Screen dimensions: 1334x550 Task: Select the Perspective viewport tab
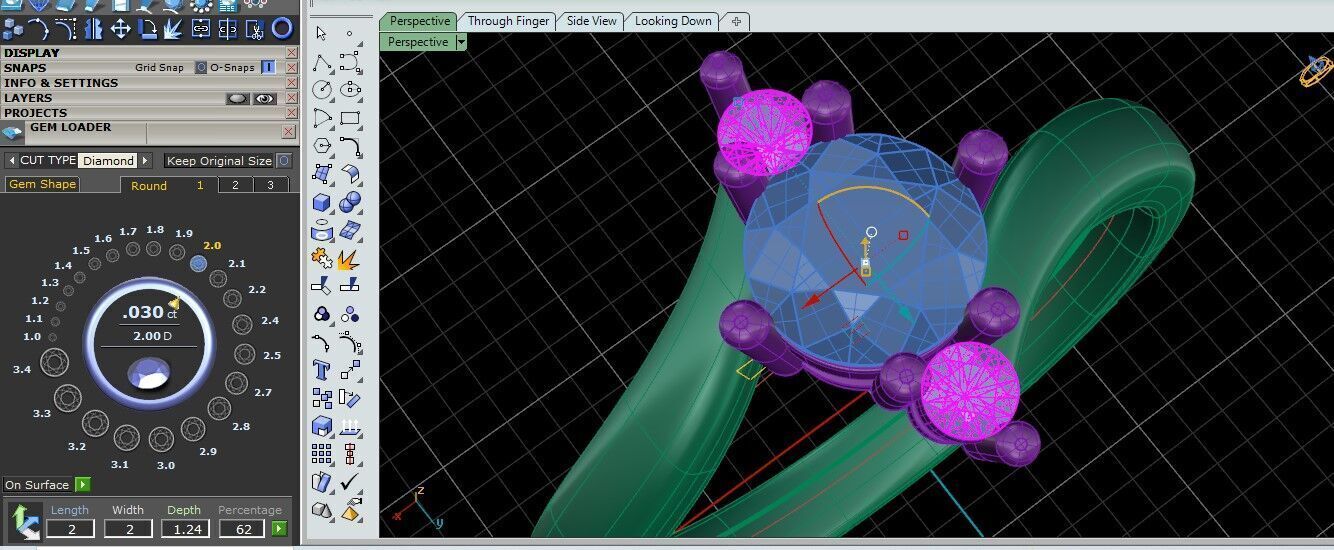point(419,21)
